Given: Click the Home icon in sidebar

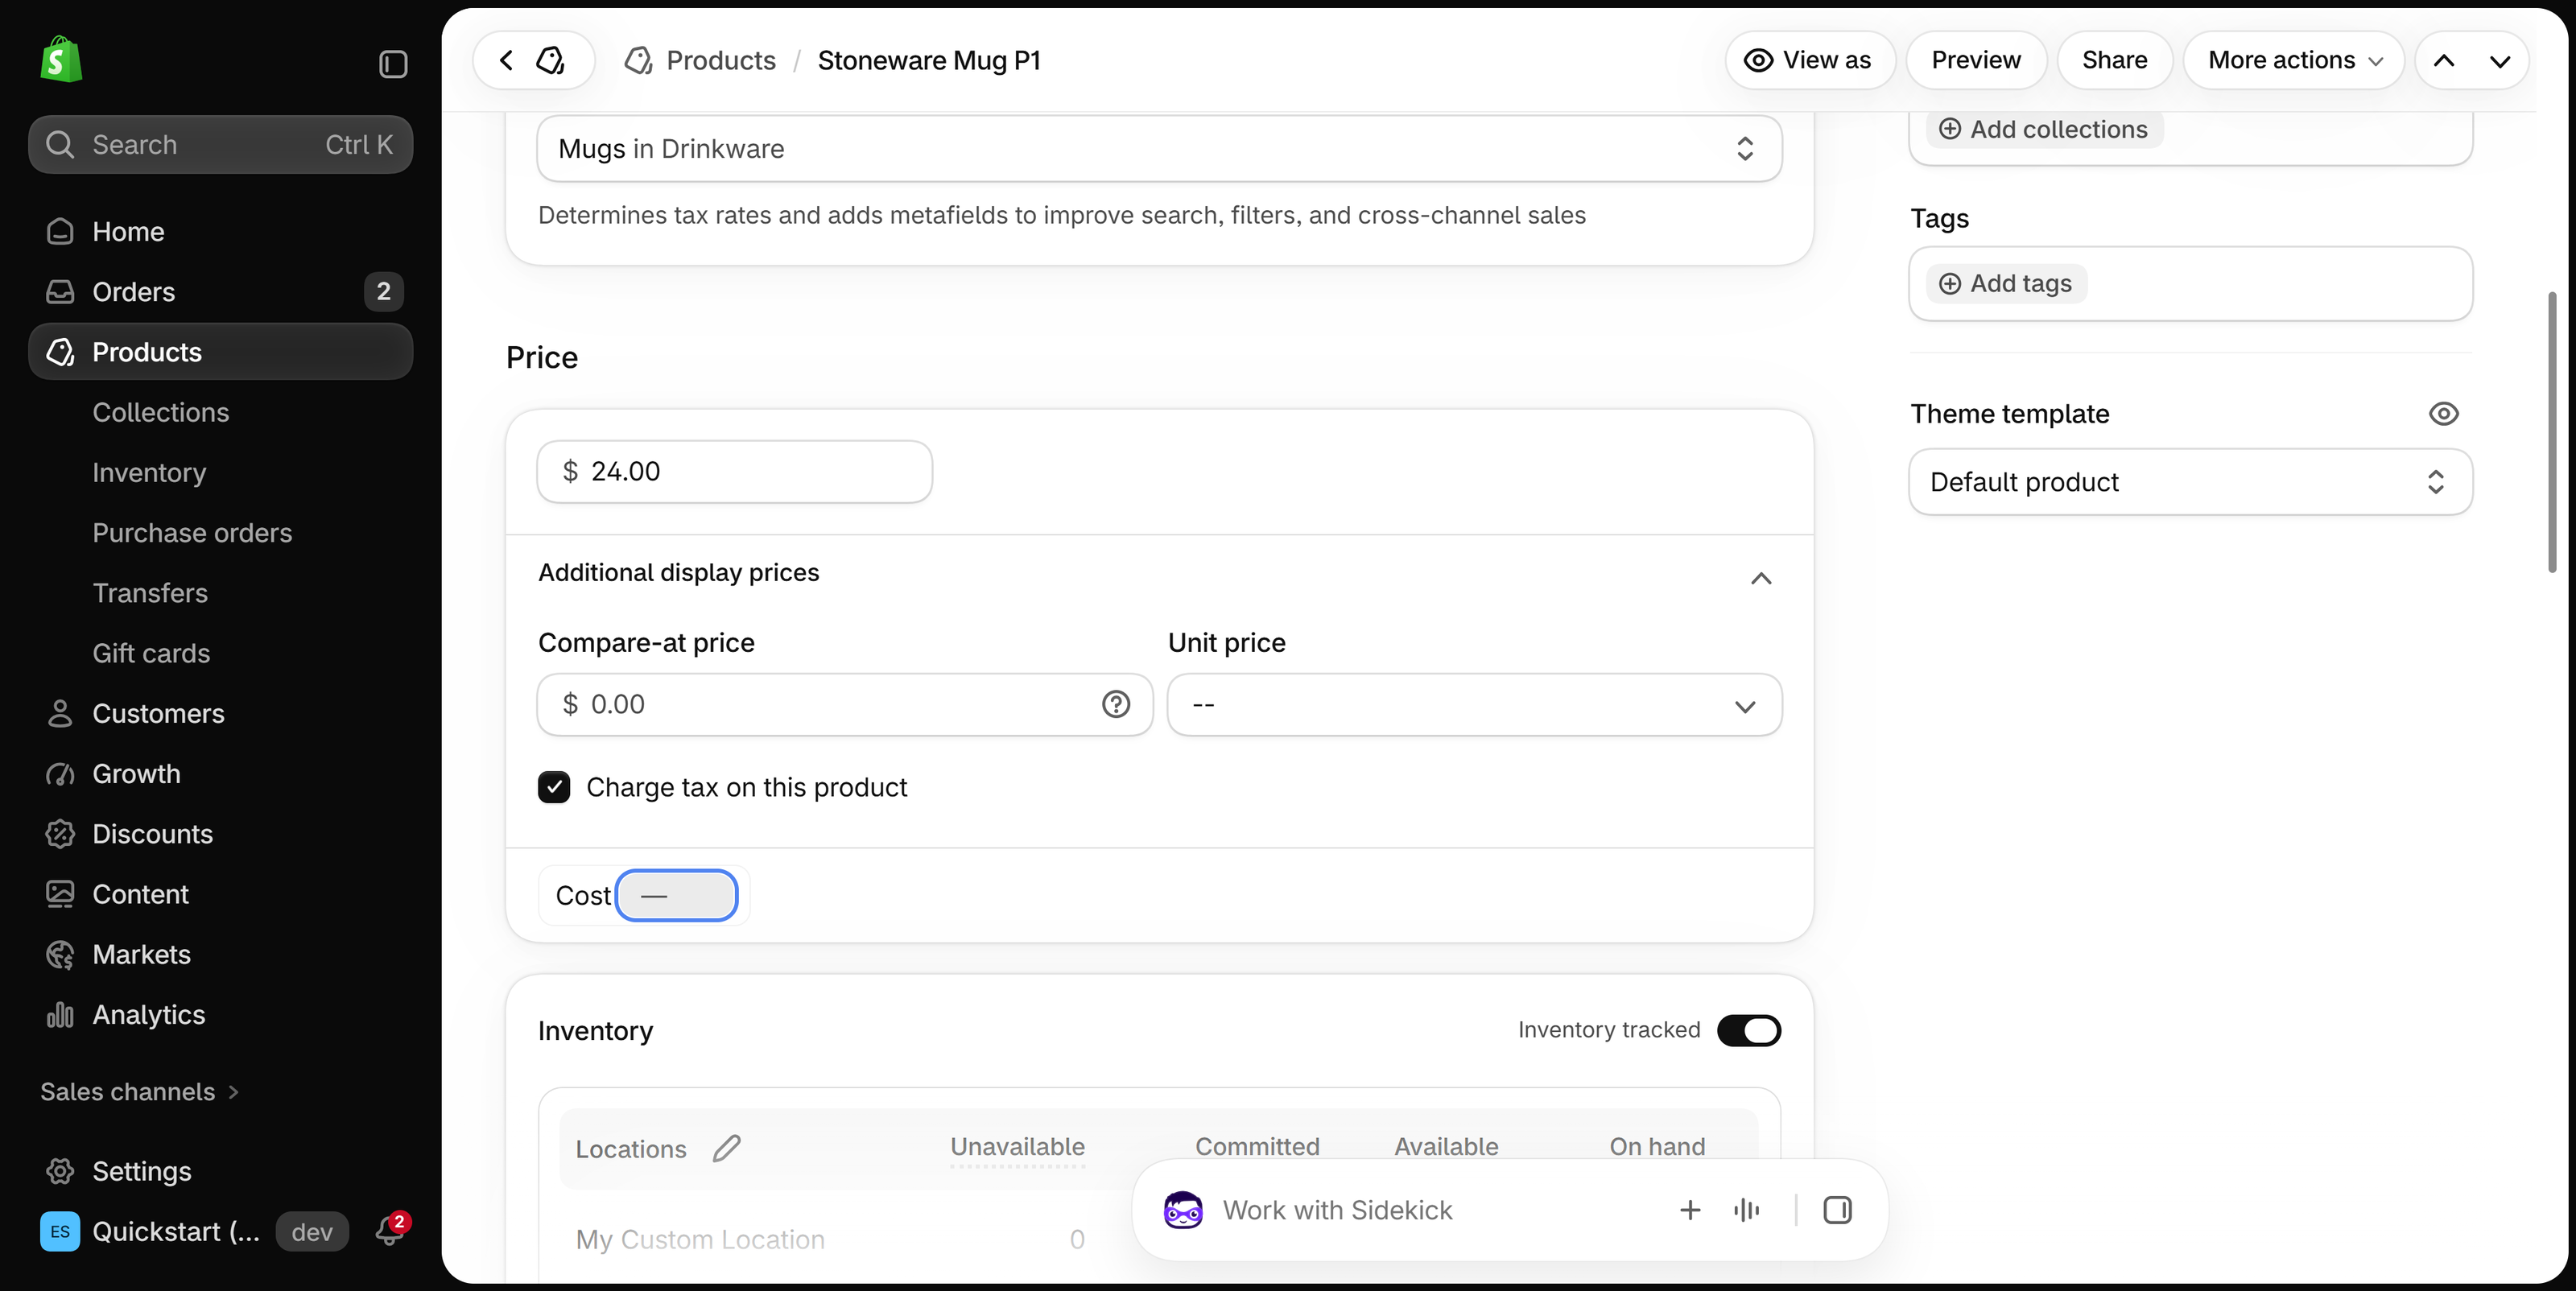Looking at the screenshot, I should (x=60, y=232).
